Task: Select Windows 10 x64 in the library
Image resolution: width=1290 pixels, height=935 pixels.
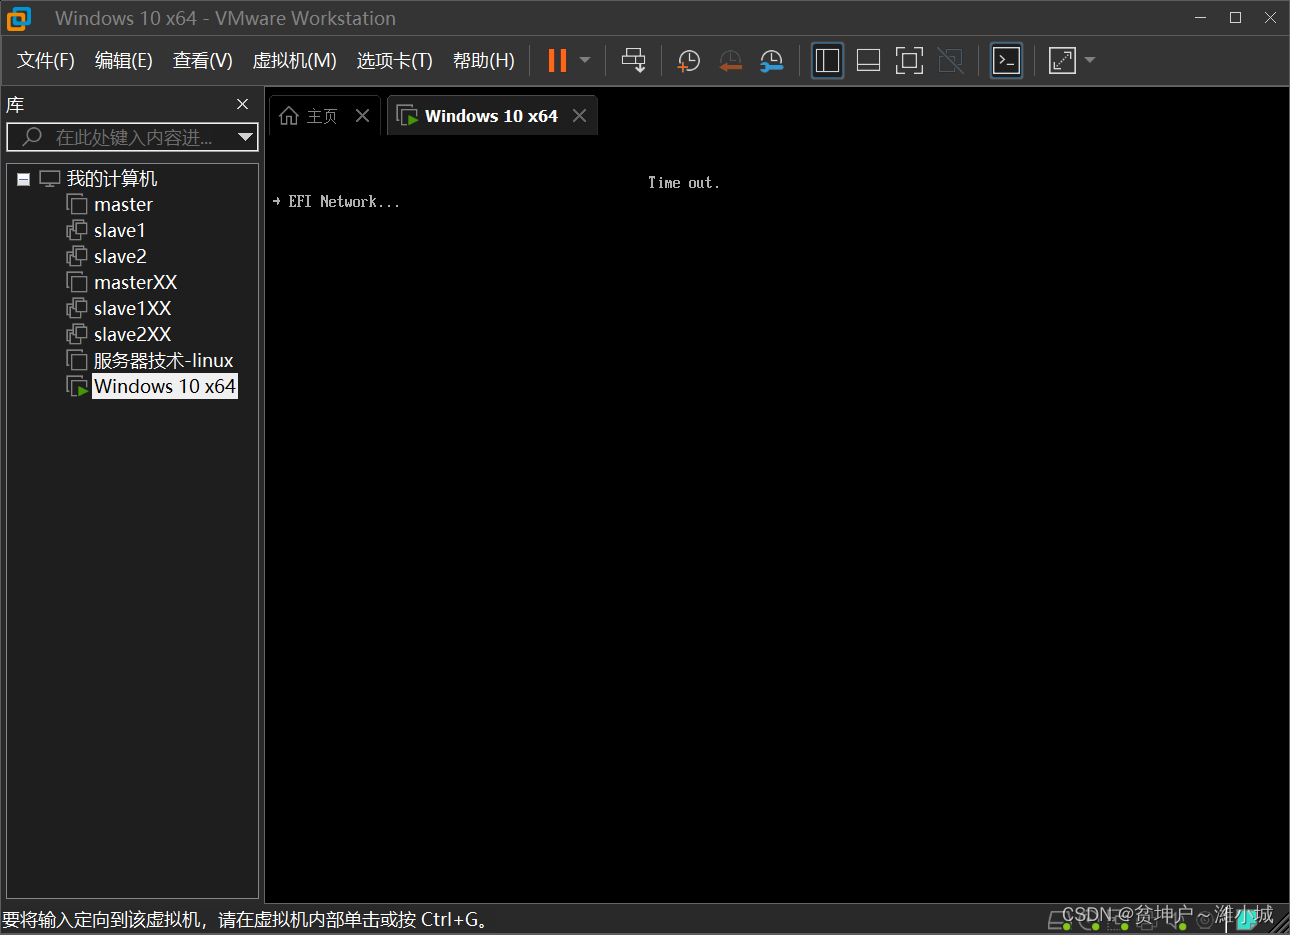Action: (x=165, y=386)
